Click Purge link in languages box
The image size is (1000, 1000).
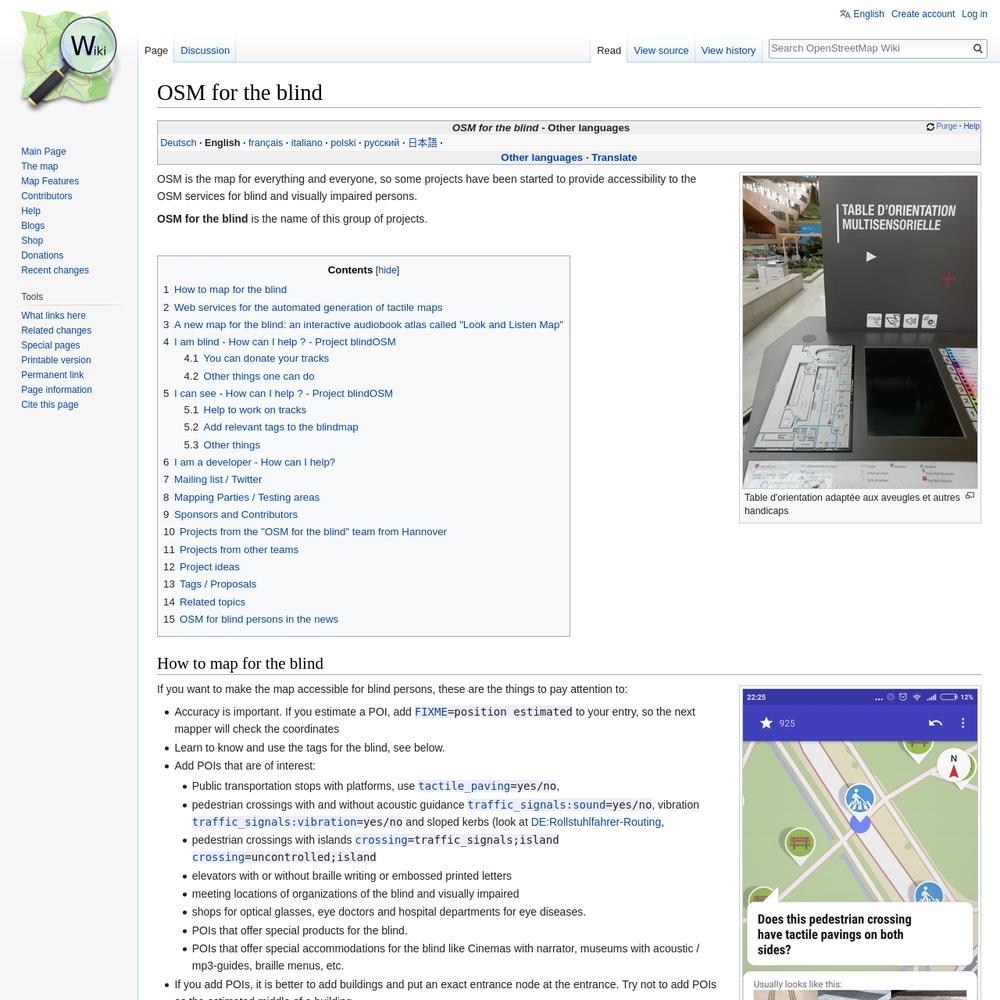tap(946, 126)
